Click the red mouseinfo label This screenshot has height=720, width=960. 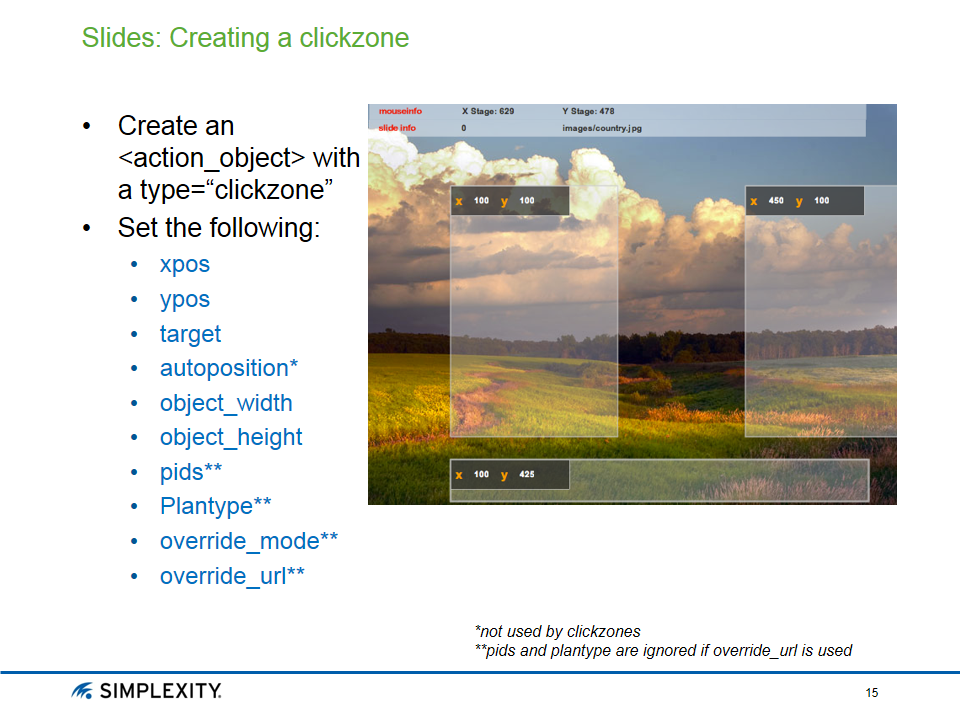[400, 112]
